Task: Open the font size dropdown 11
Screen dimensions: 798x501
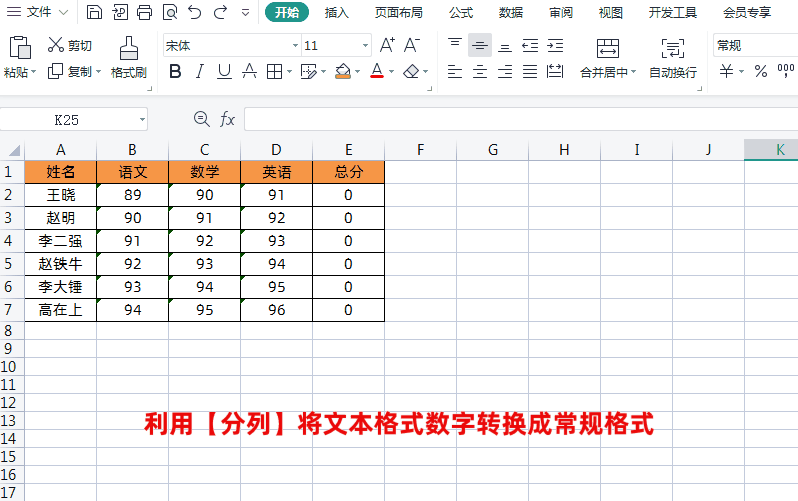Action: click(x=365, y=46)
